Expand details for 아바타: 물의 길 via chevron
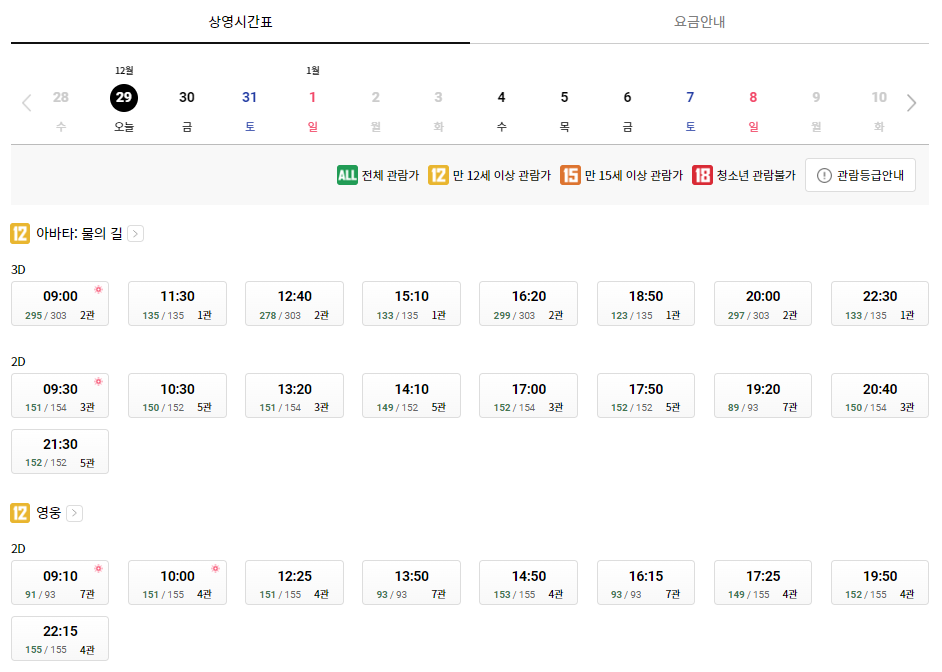 click(x=134, y=233)
